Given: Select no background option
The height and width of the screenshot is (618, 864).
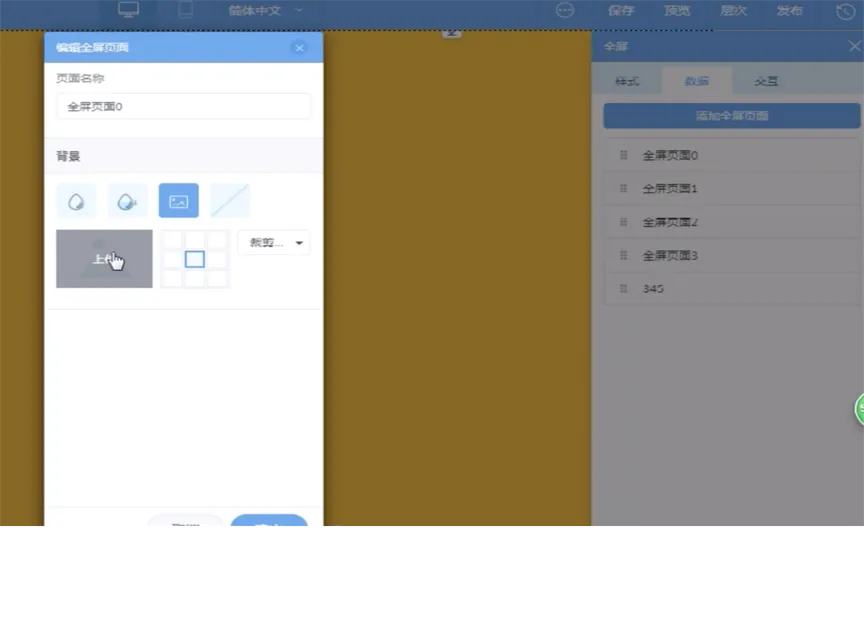Looking at the screenshot, I should point(230,201).
